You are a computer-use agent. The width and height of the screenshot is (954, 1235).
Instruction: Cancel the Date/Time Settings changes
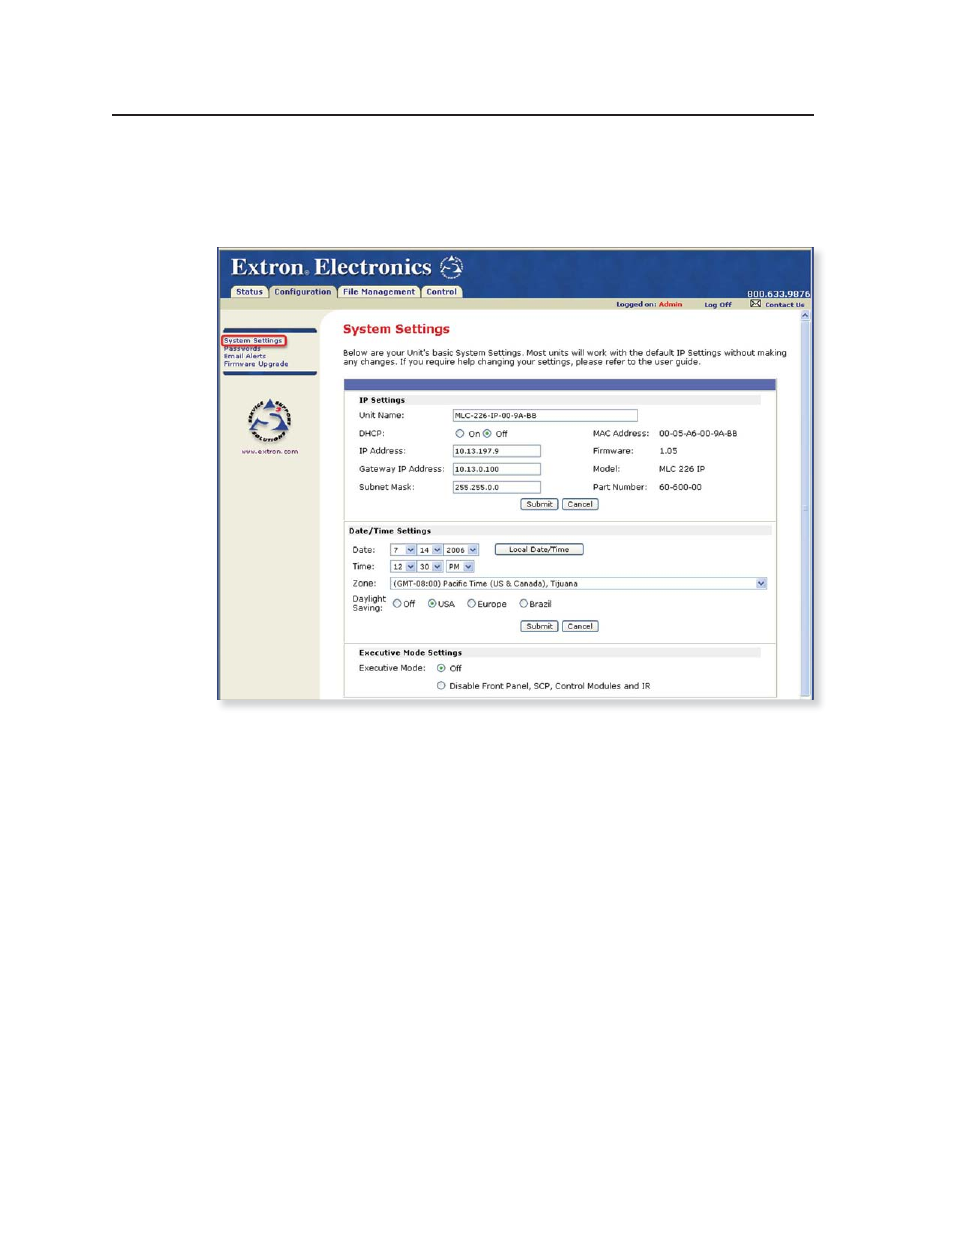click(x=580, y=626)
